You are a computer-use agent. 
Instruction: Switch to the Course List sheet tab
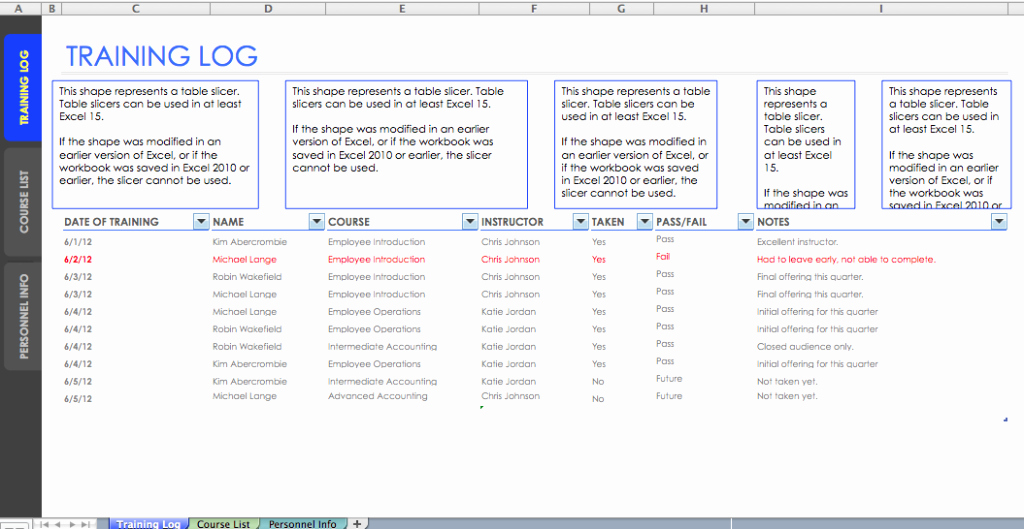click(223, 524)
